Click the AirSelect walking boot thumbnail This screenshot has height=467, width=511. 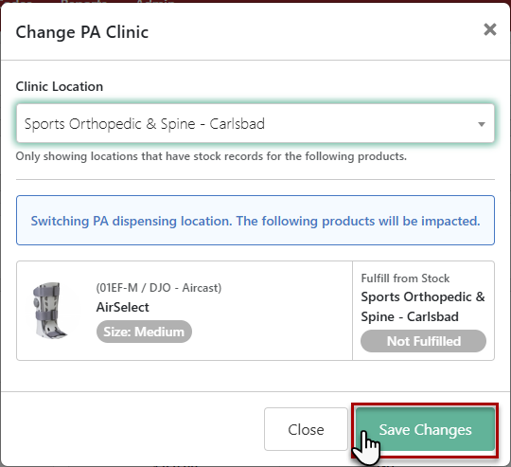(50, 310)
